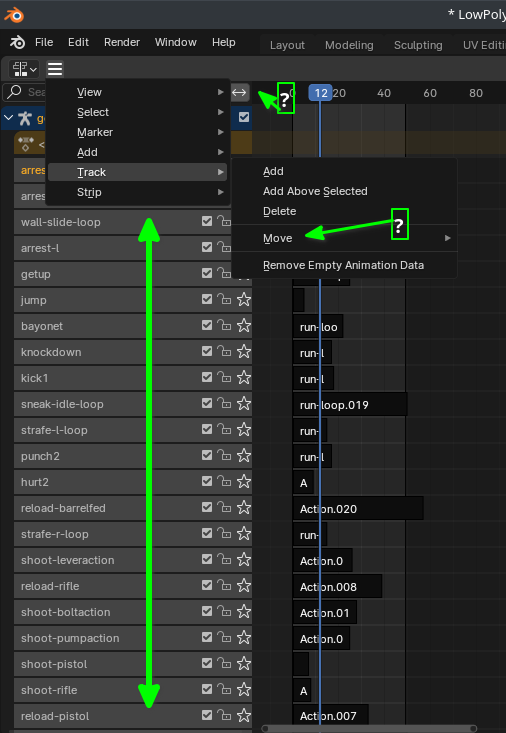Click the star icon on hurt2 track

click(244, 481)
